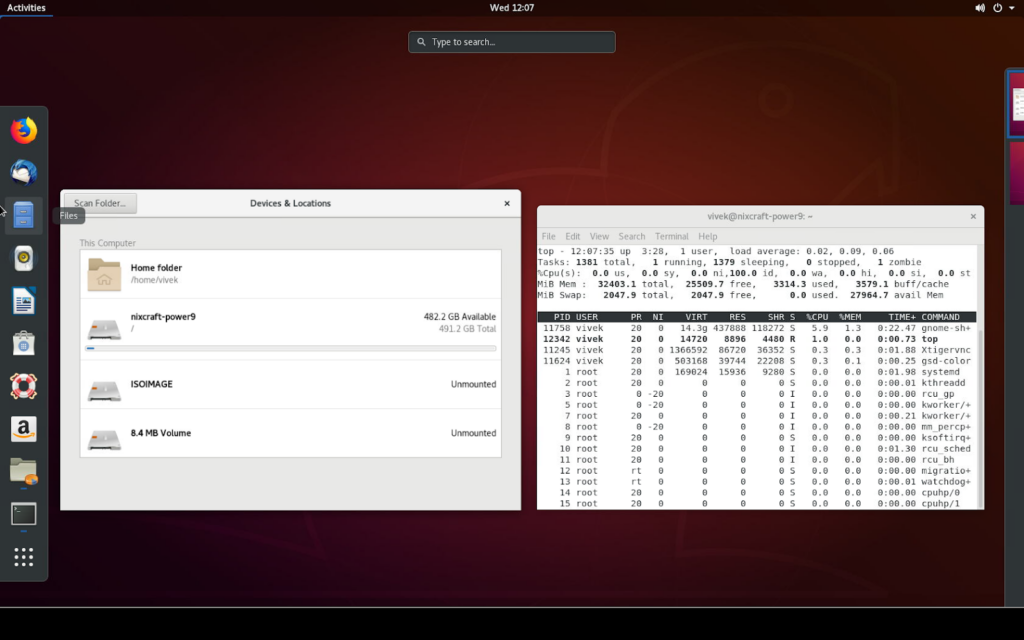This screenshot has height=640, width=1024.
Task: Open a terminal from the dock
Action: pyautogui.click(x=23, y=513)
